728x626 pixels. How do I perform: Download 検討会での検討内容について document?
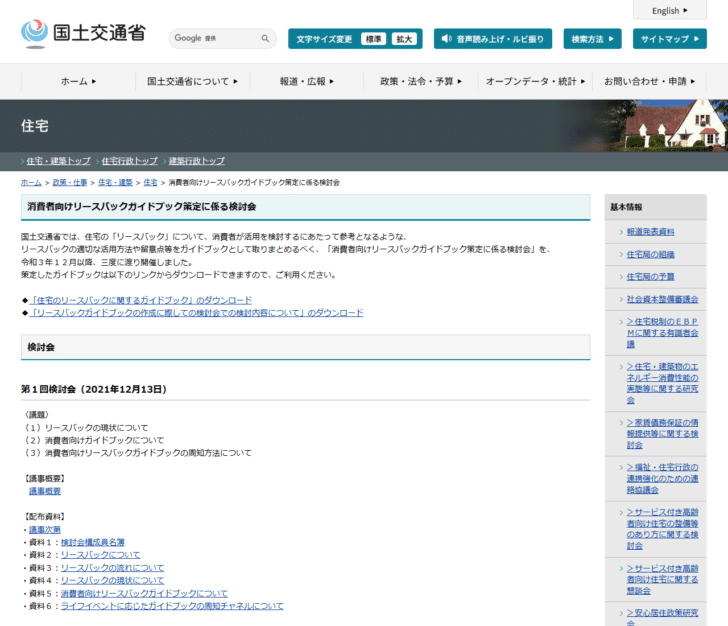point(196,313)
